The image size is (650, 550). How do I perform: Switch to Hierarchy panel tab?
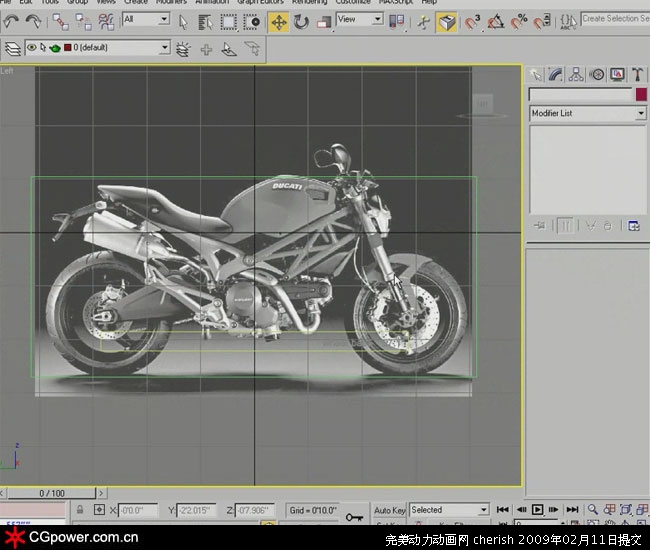(x=576, y=75)
